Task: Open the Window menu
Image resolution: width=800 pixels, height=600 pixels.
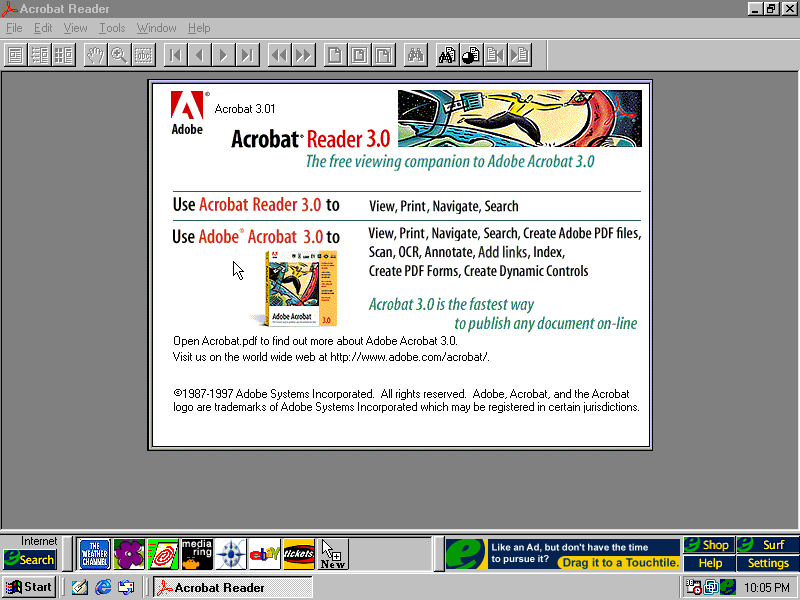Action: 156,28
